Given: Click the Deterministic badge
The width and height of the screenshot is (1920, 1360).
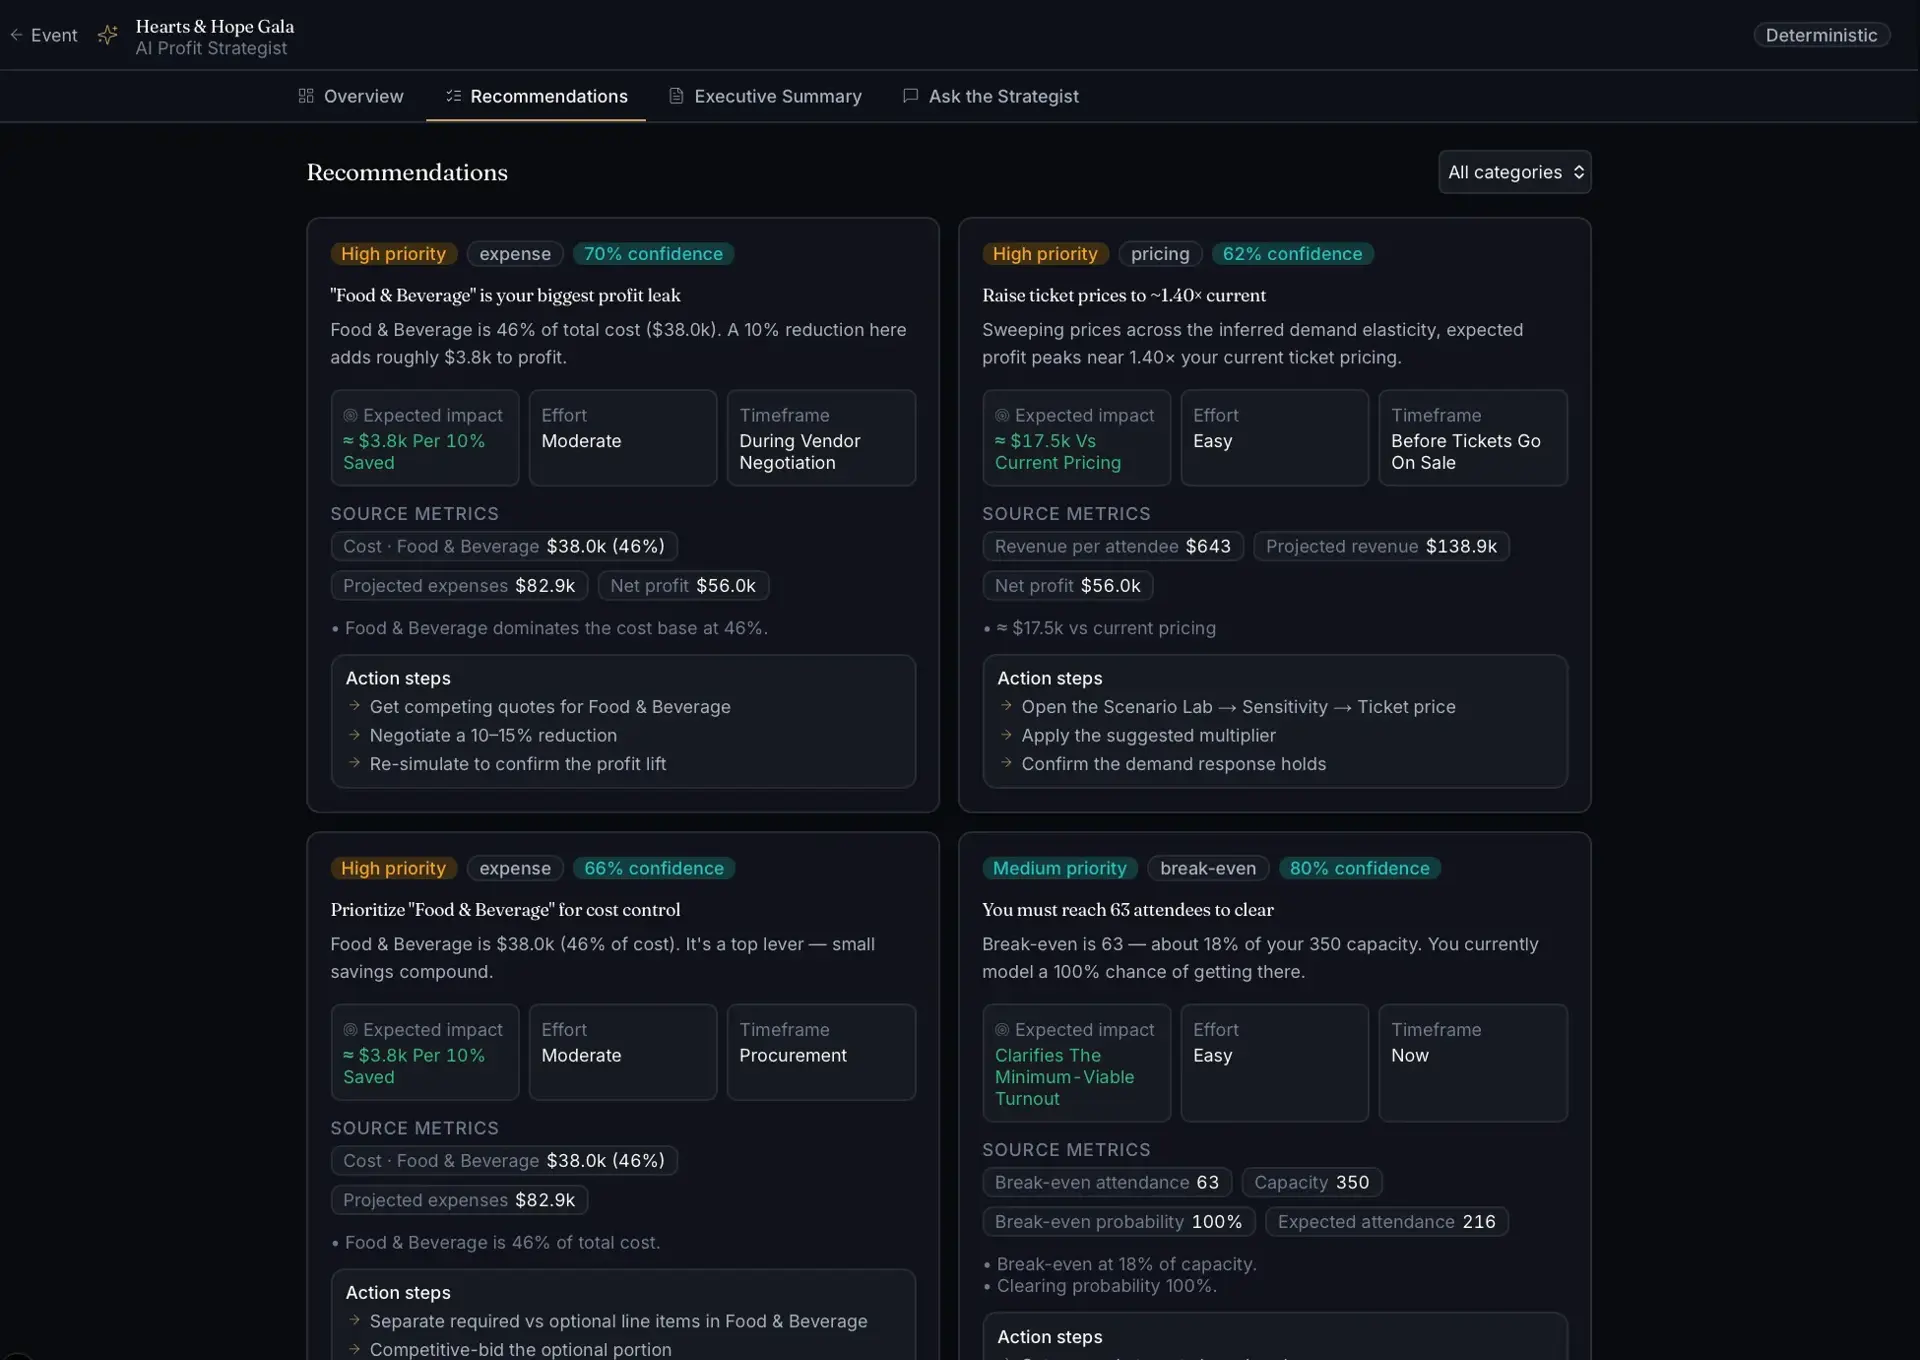Looking at the screenshot, I should pyautogui.click(x=1821, y=35).
